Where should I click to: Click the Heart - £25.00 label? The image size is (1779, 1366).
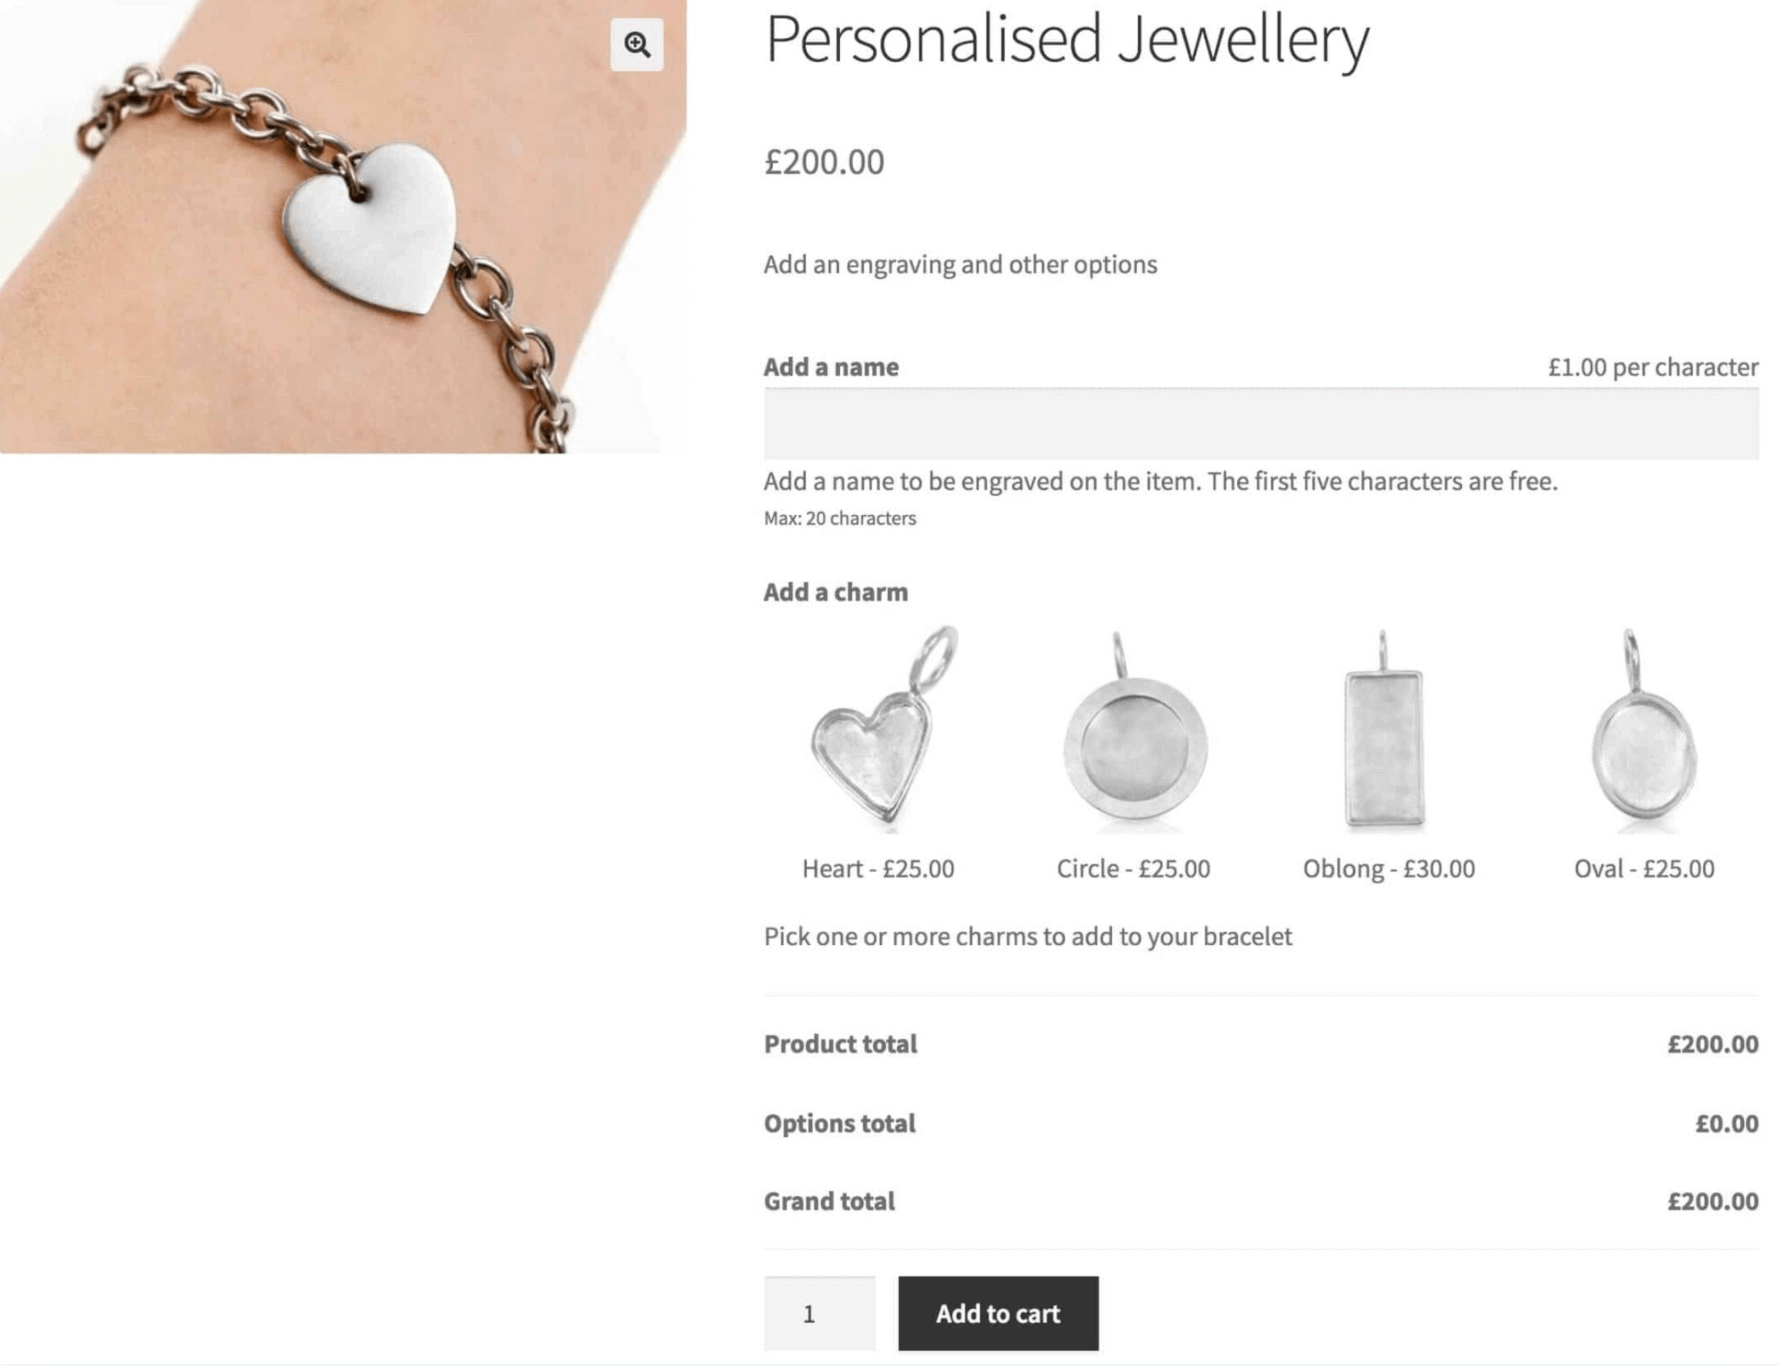point(878,869)
